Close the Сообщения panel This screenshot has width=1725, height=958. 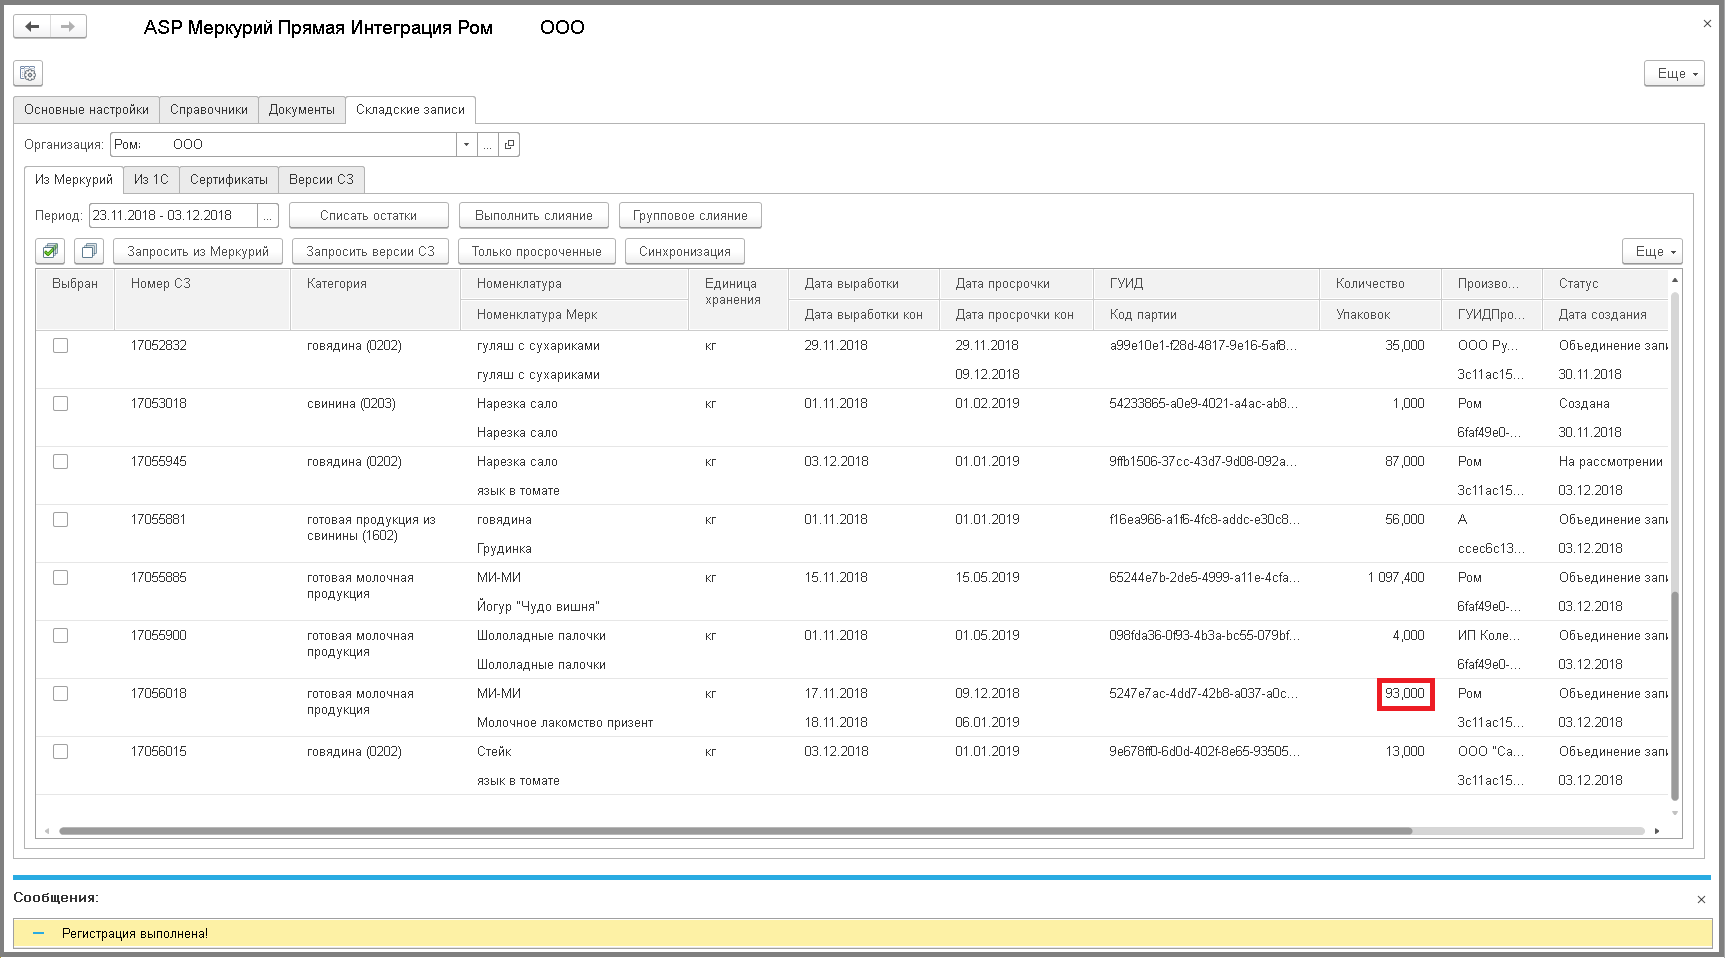(x=1701, y=899)
